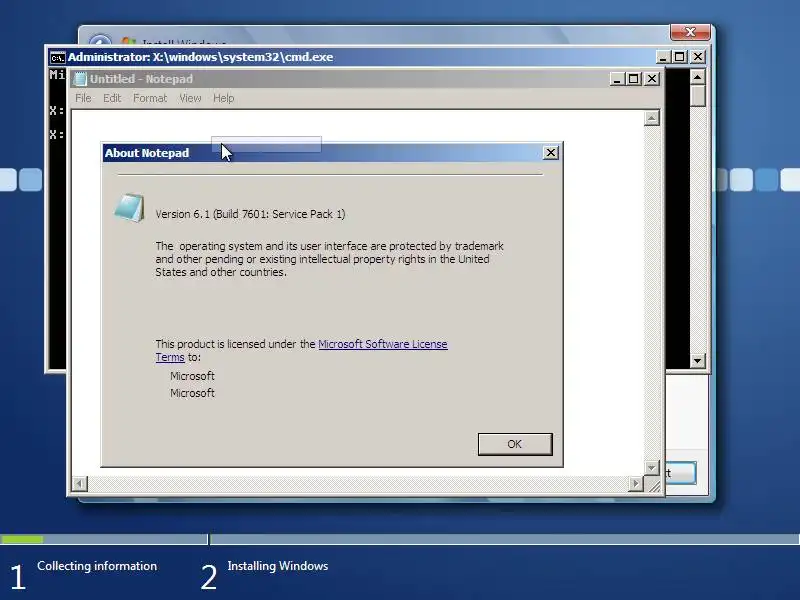This screenshot has height=600, width=800.
Task: Click cmd window scrollbar up arrow
Action: 697,77
